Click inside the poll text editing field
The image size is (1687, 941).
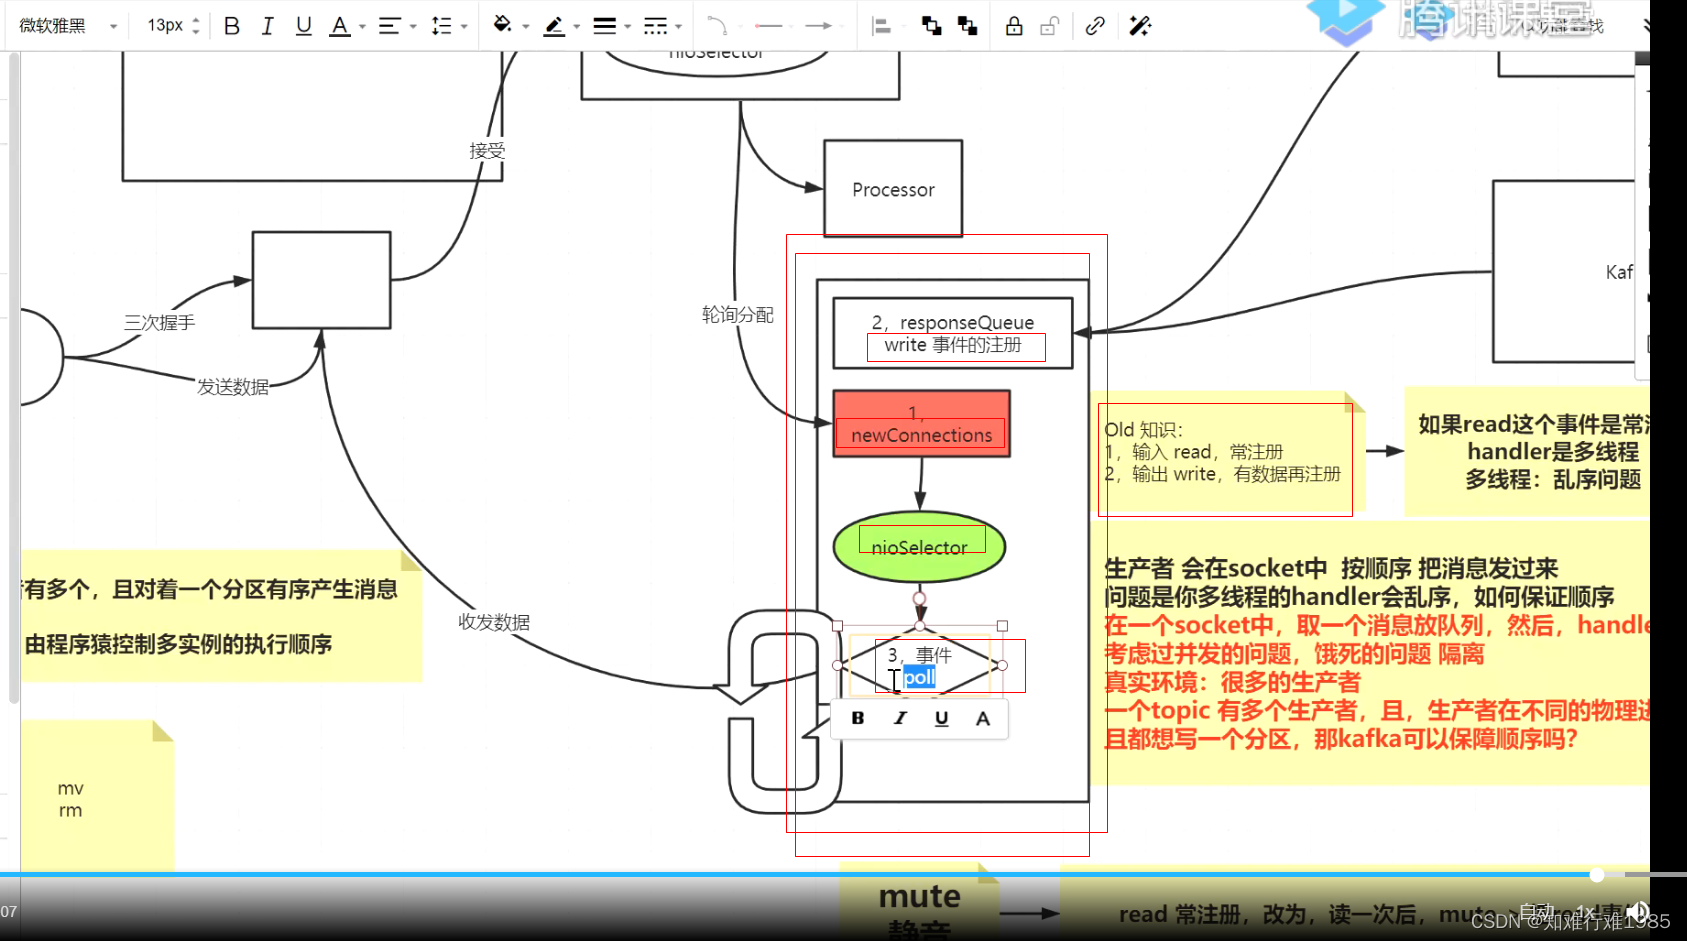tap(917, 677)
